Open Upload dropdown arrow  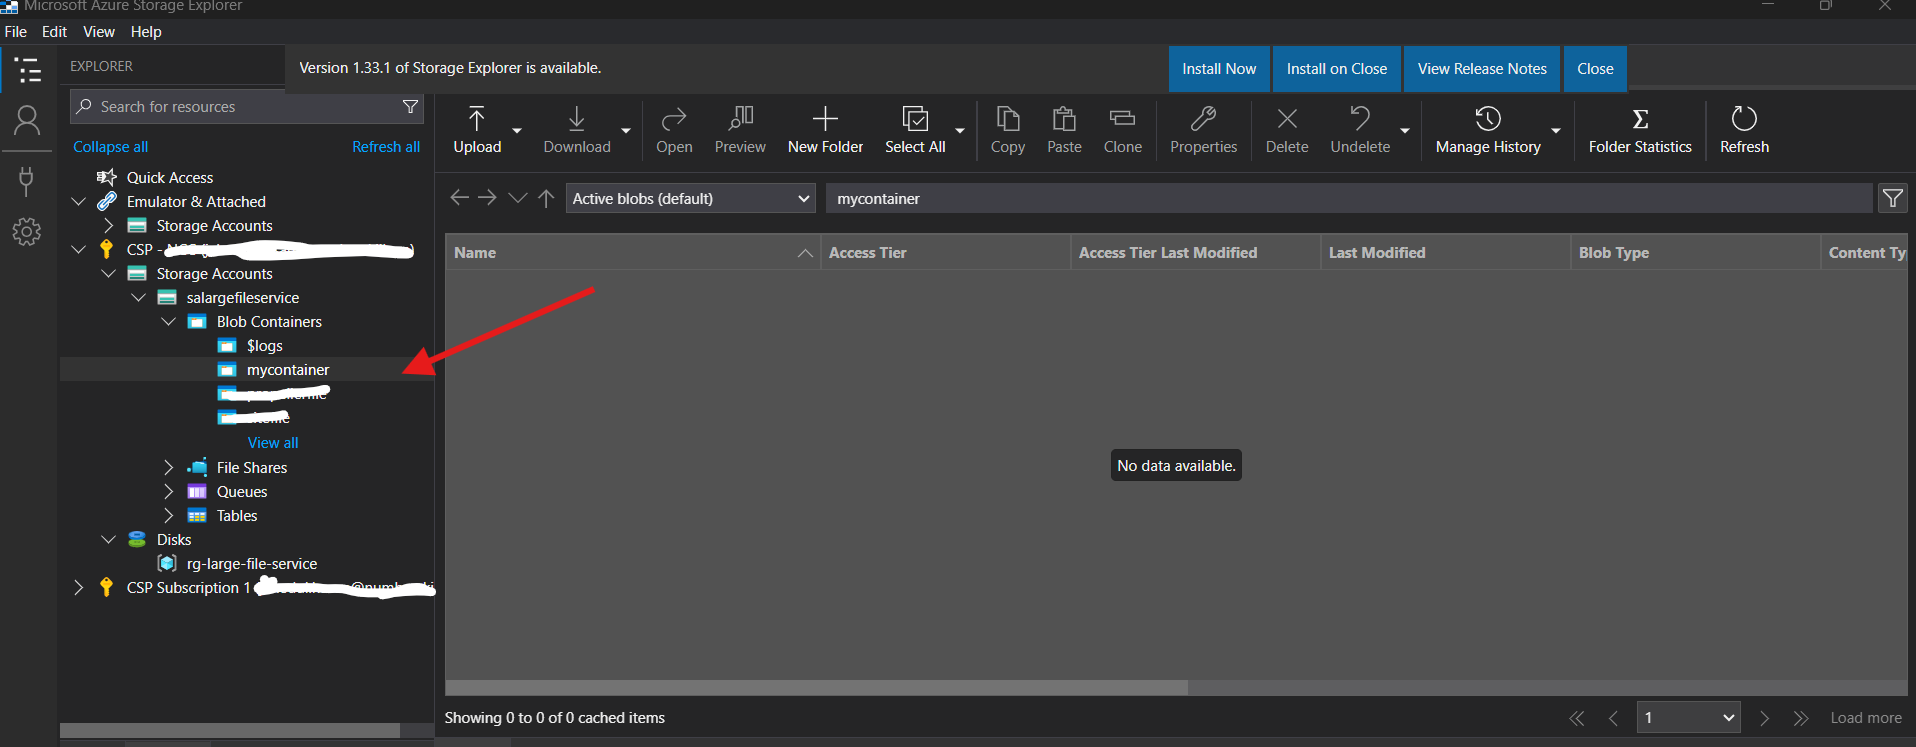click(x=517, y=130)
